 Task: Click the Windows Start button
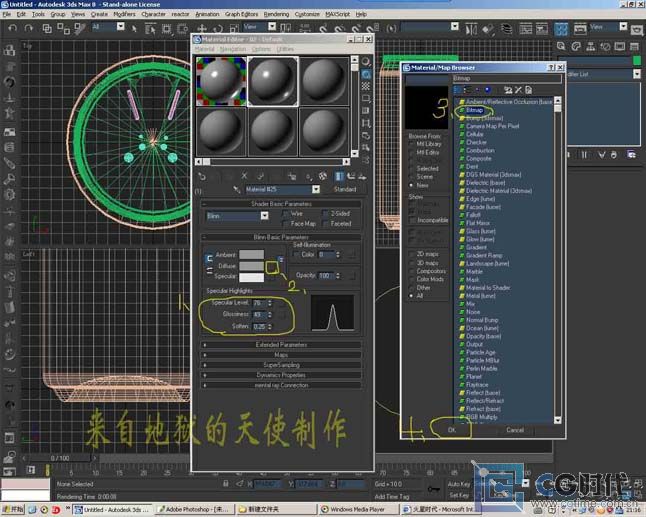pyautogui.click(x=13, y=510)
